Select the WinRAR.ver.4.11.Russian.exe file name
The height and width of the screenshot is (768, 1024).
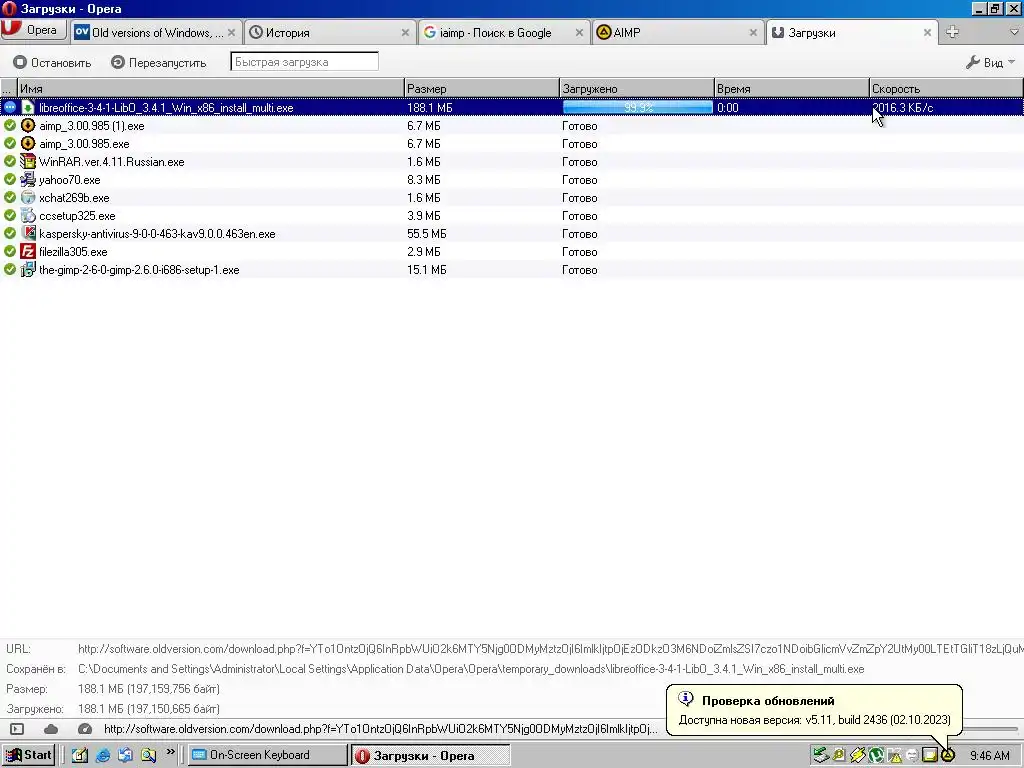click(x=112, y=162)
